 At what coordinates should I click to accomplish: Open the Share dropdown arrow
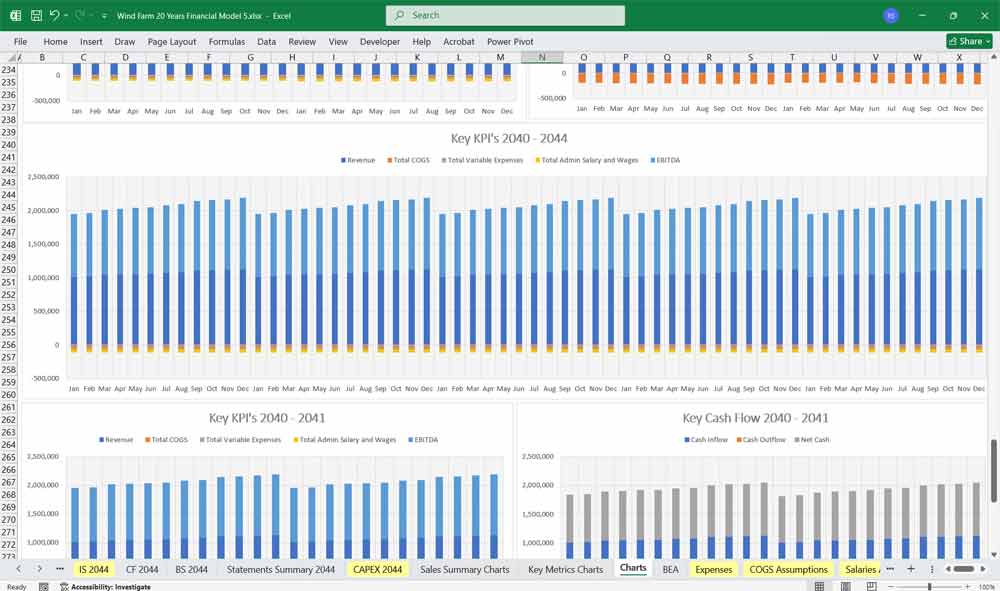pos(986,41)
